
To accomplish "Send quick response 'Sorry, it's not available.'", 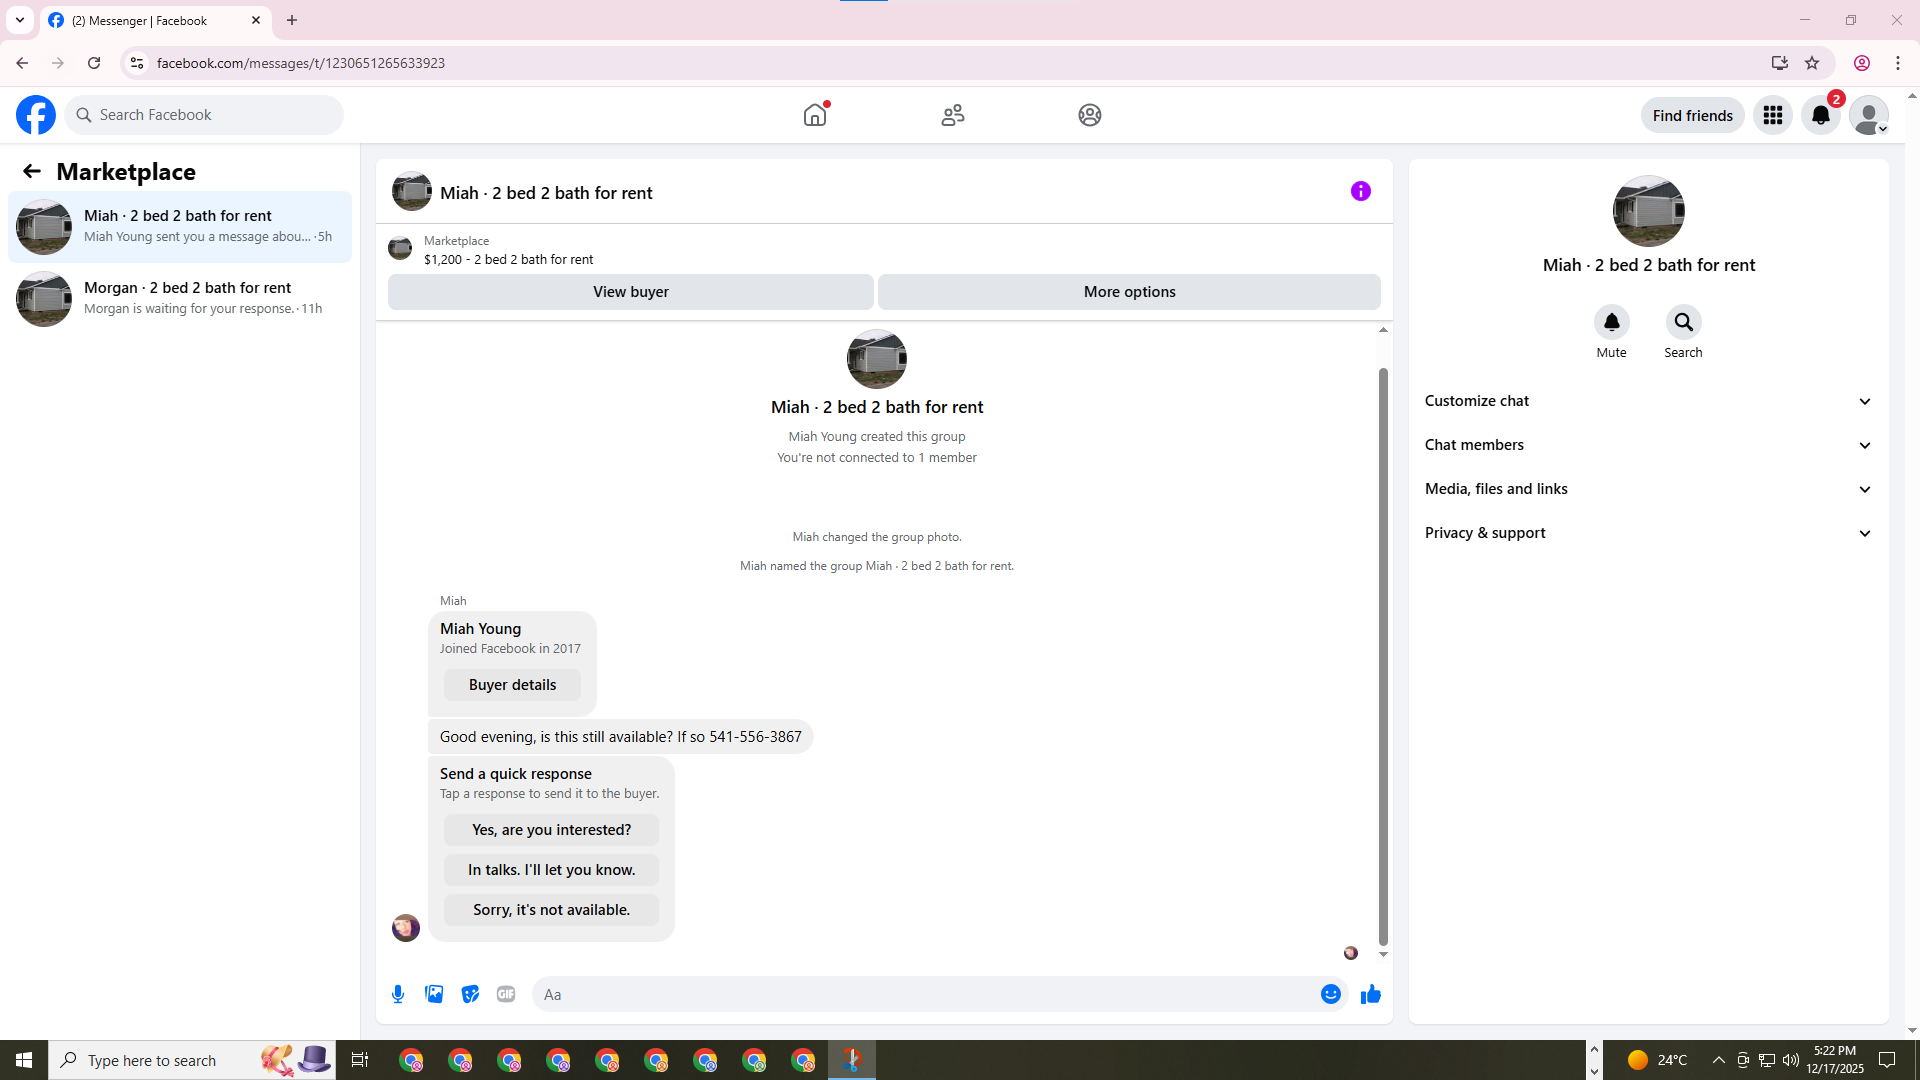I will tap(551, 910).
